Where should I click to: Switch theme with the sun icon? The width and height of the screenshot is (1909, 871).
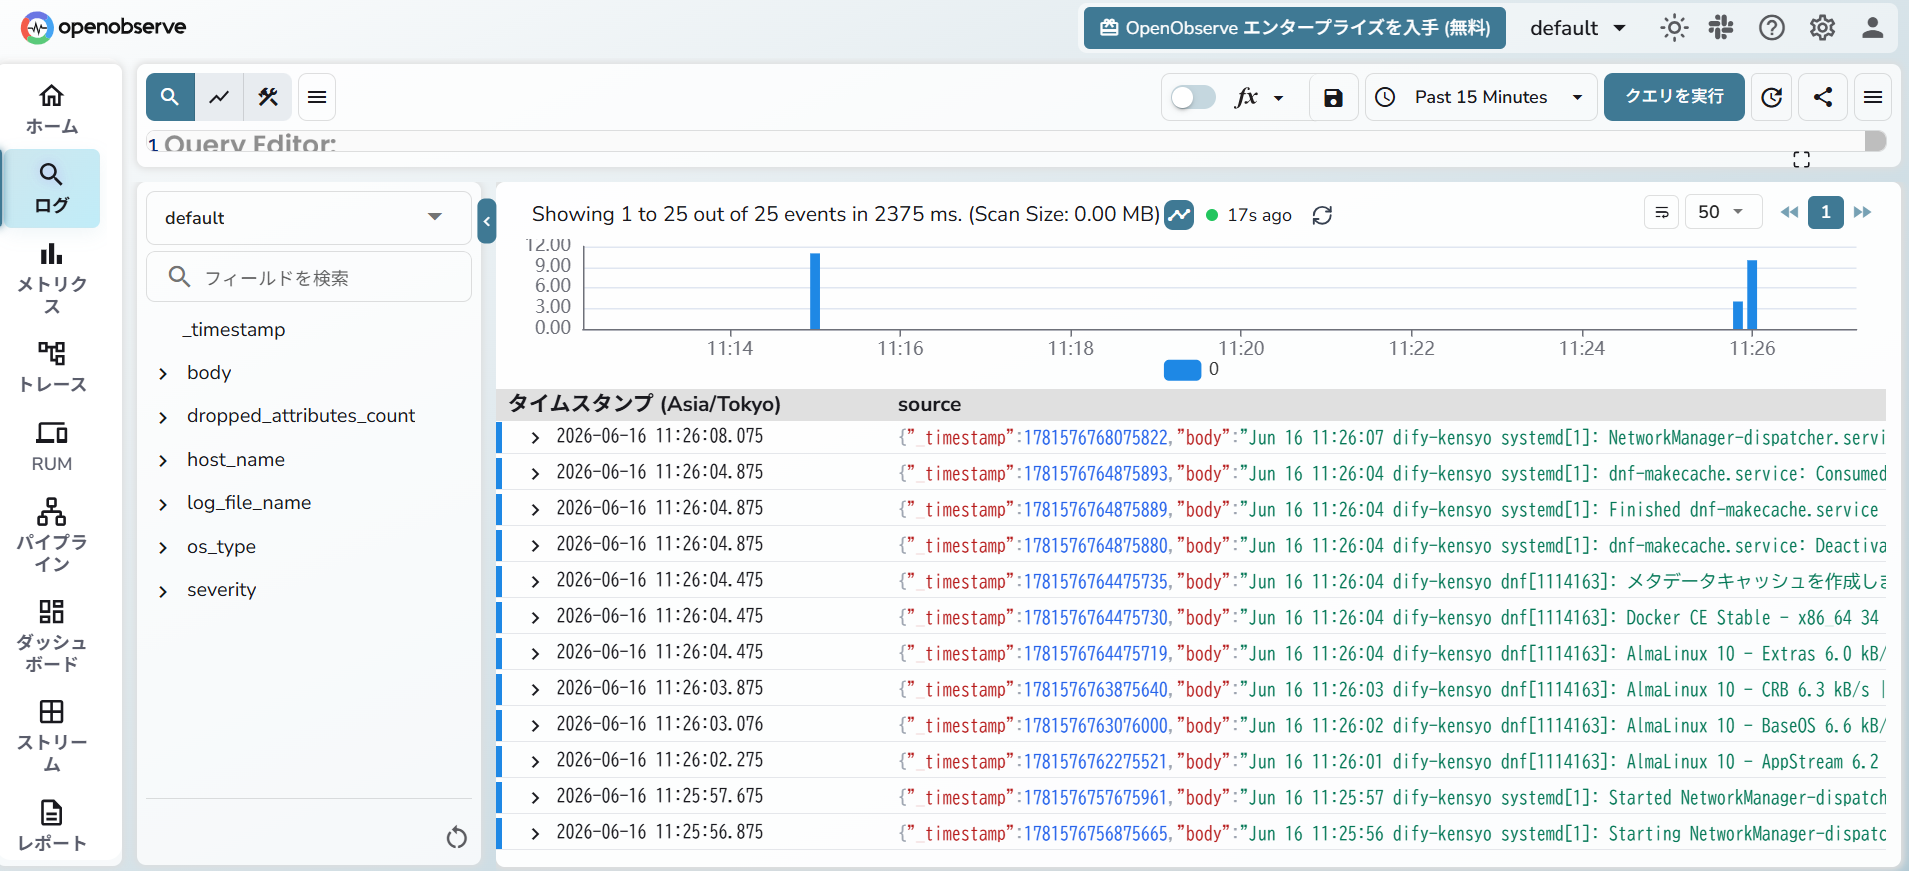1674,28
